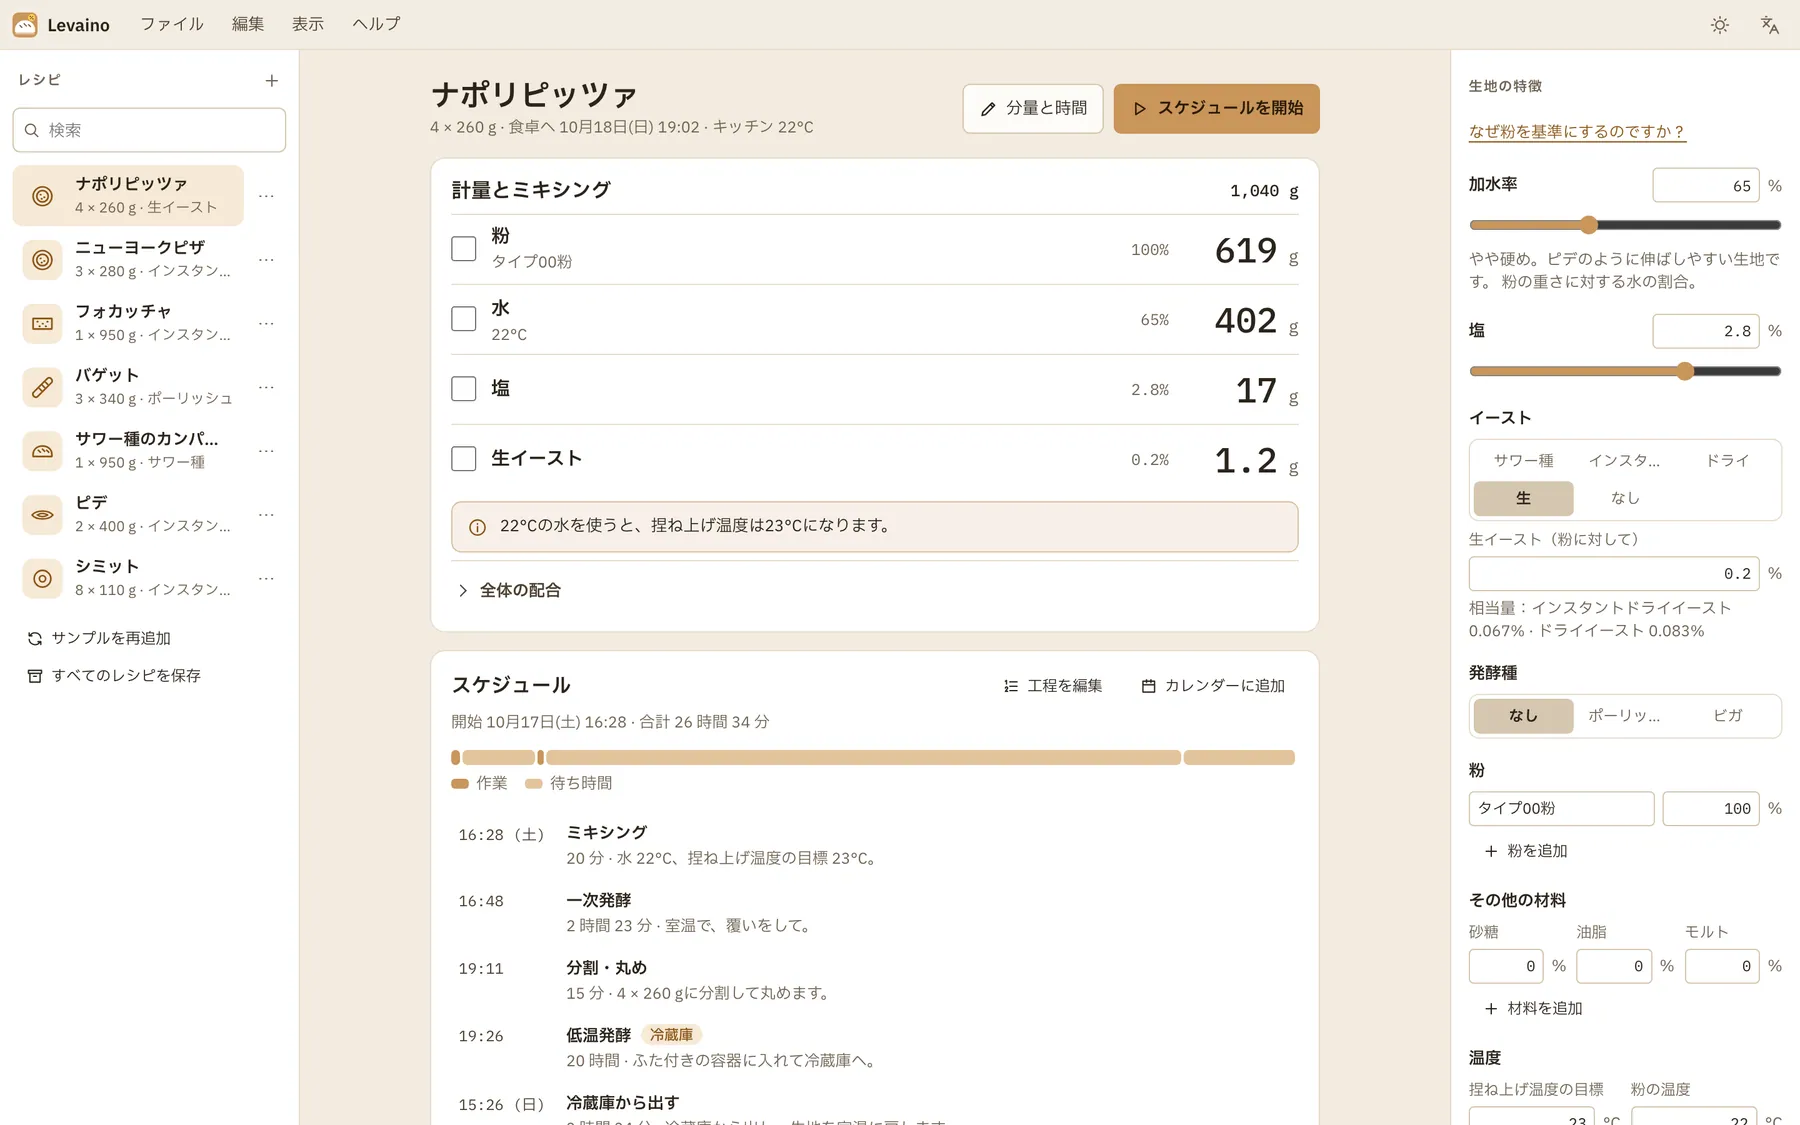1800x1125 pixels.
Task: Open more options for ピデ
Action: point(266,515)
